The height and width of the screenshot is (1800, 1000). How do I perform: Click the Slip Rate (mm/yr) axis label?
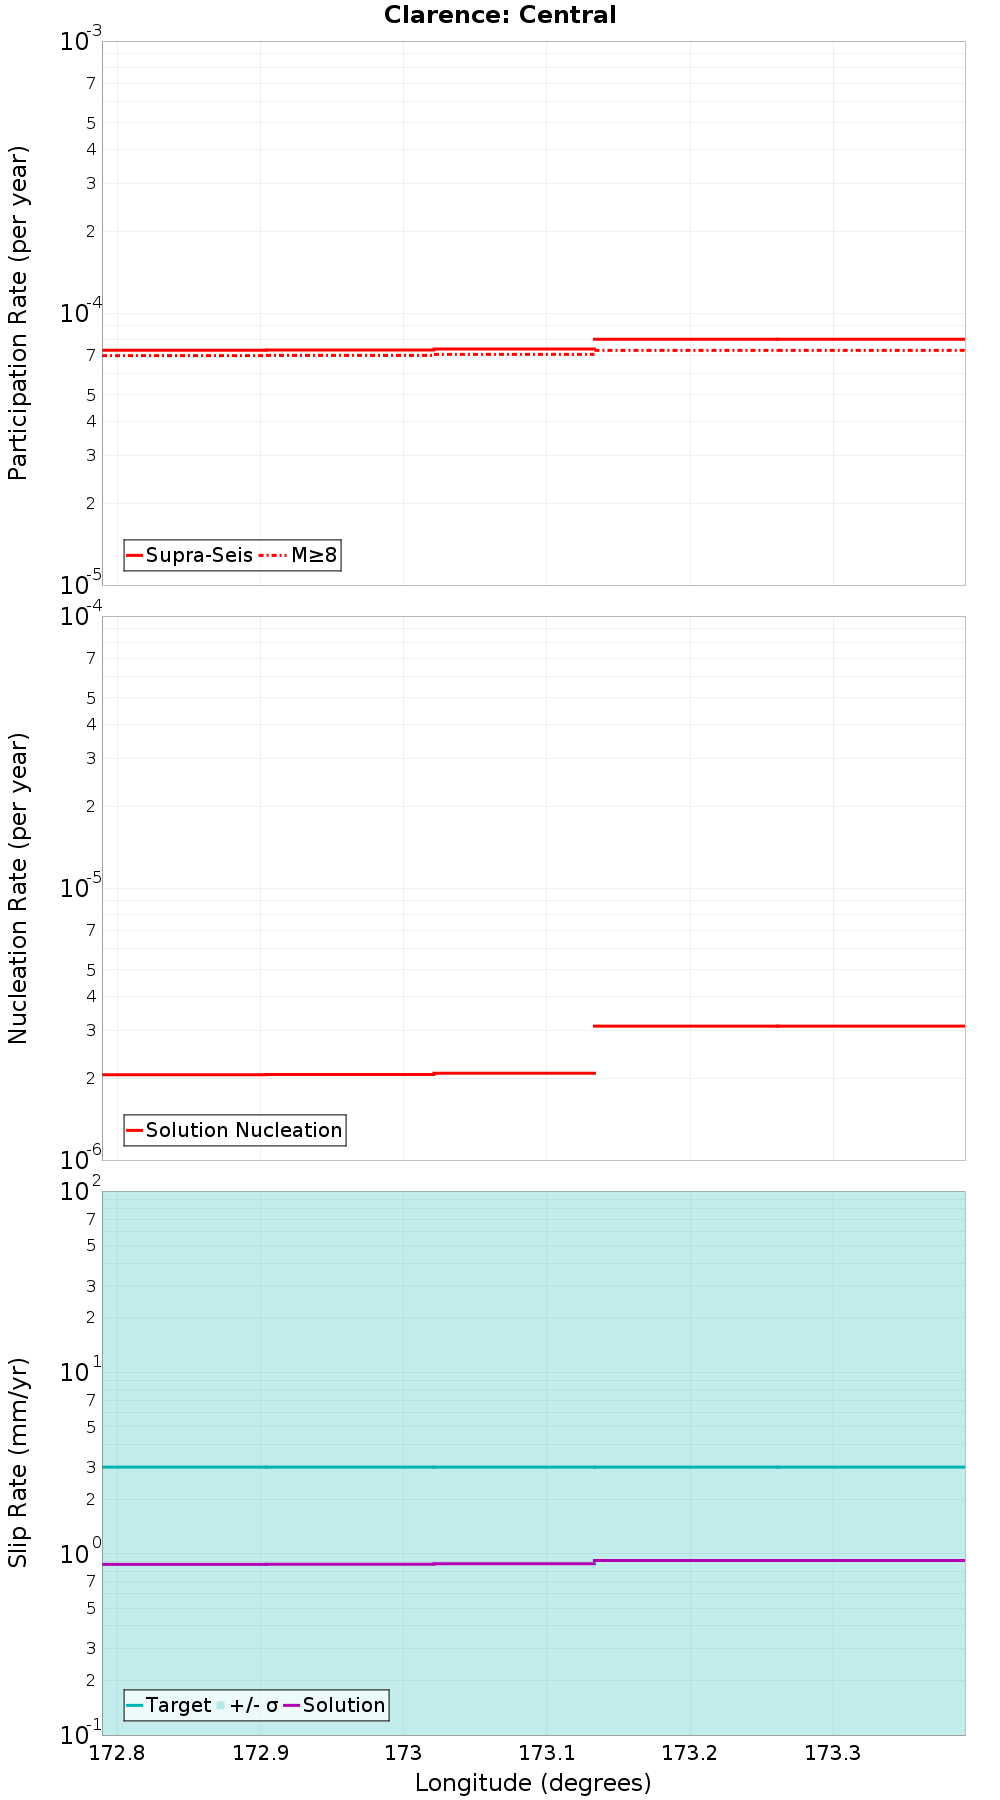(18, 1462)
